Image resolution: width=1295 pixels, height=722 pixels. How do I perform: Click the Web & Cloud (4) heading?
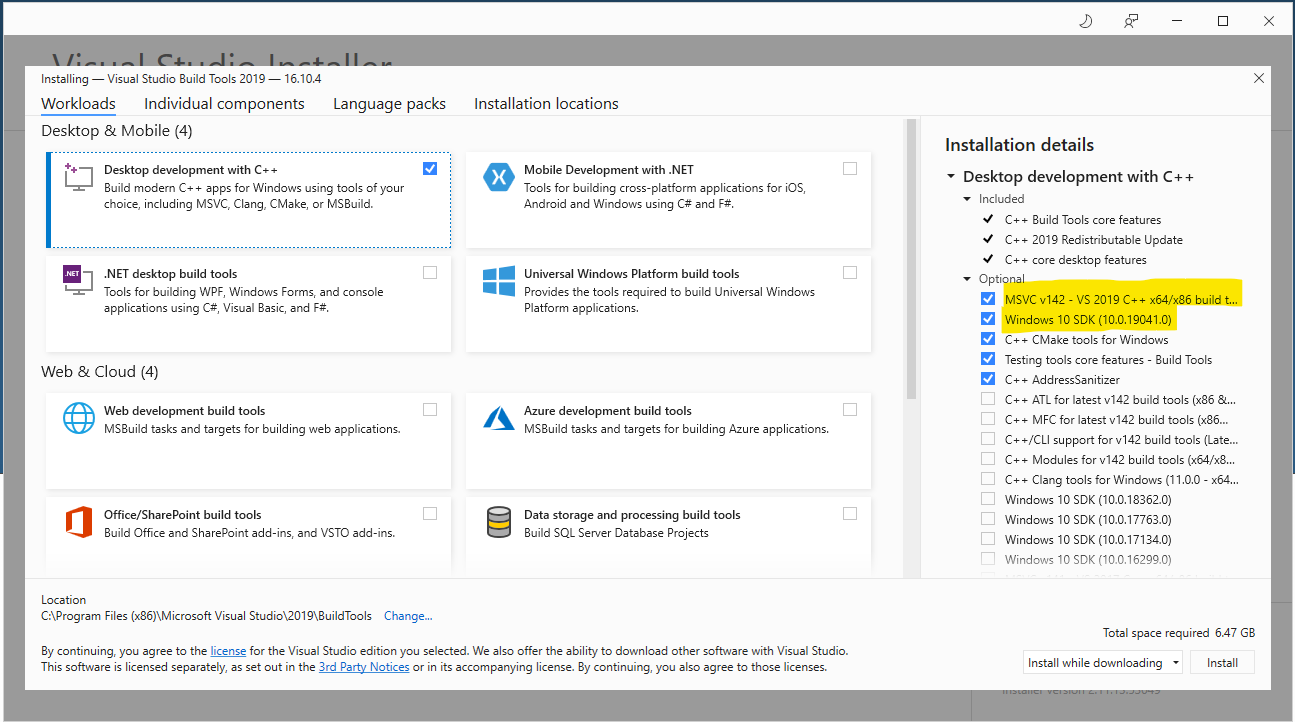point(100,372)
